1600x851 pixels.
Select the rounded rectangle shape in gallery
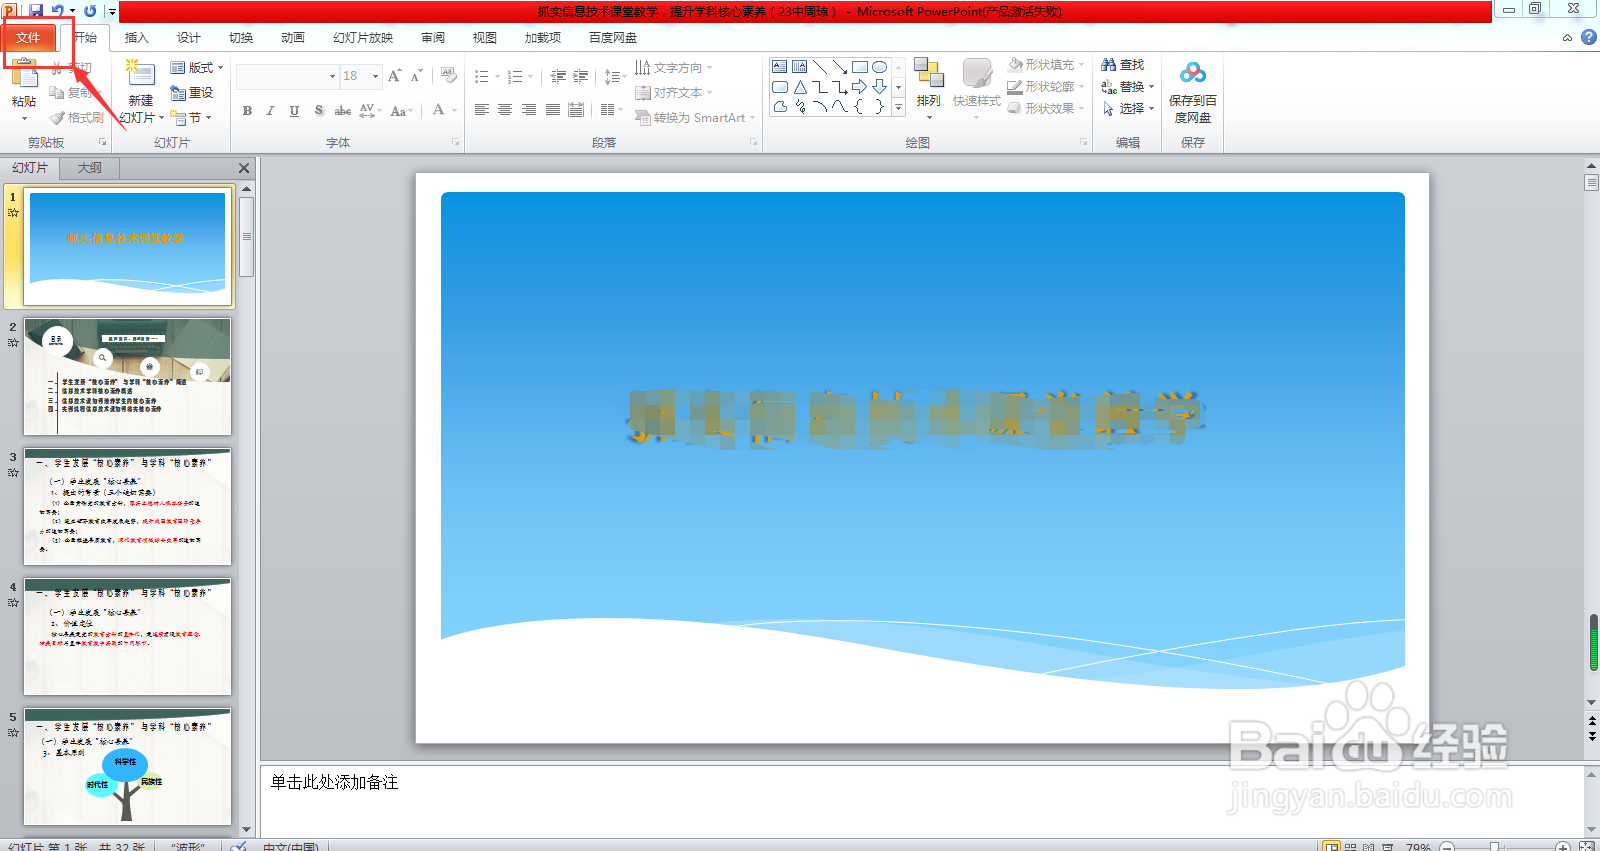780,87
